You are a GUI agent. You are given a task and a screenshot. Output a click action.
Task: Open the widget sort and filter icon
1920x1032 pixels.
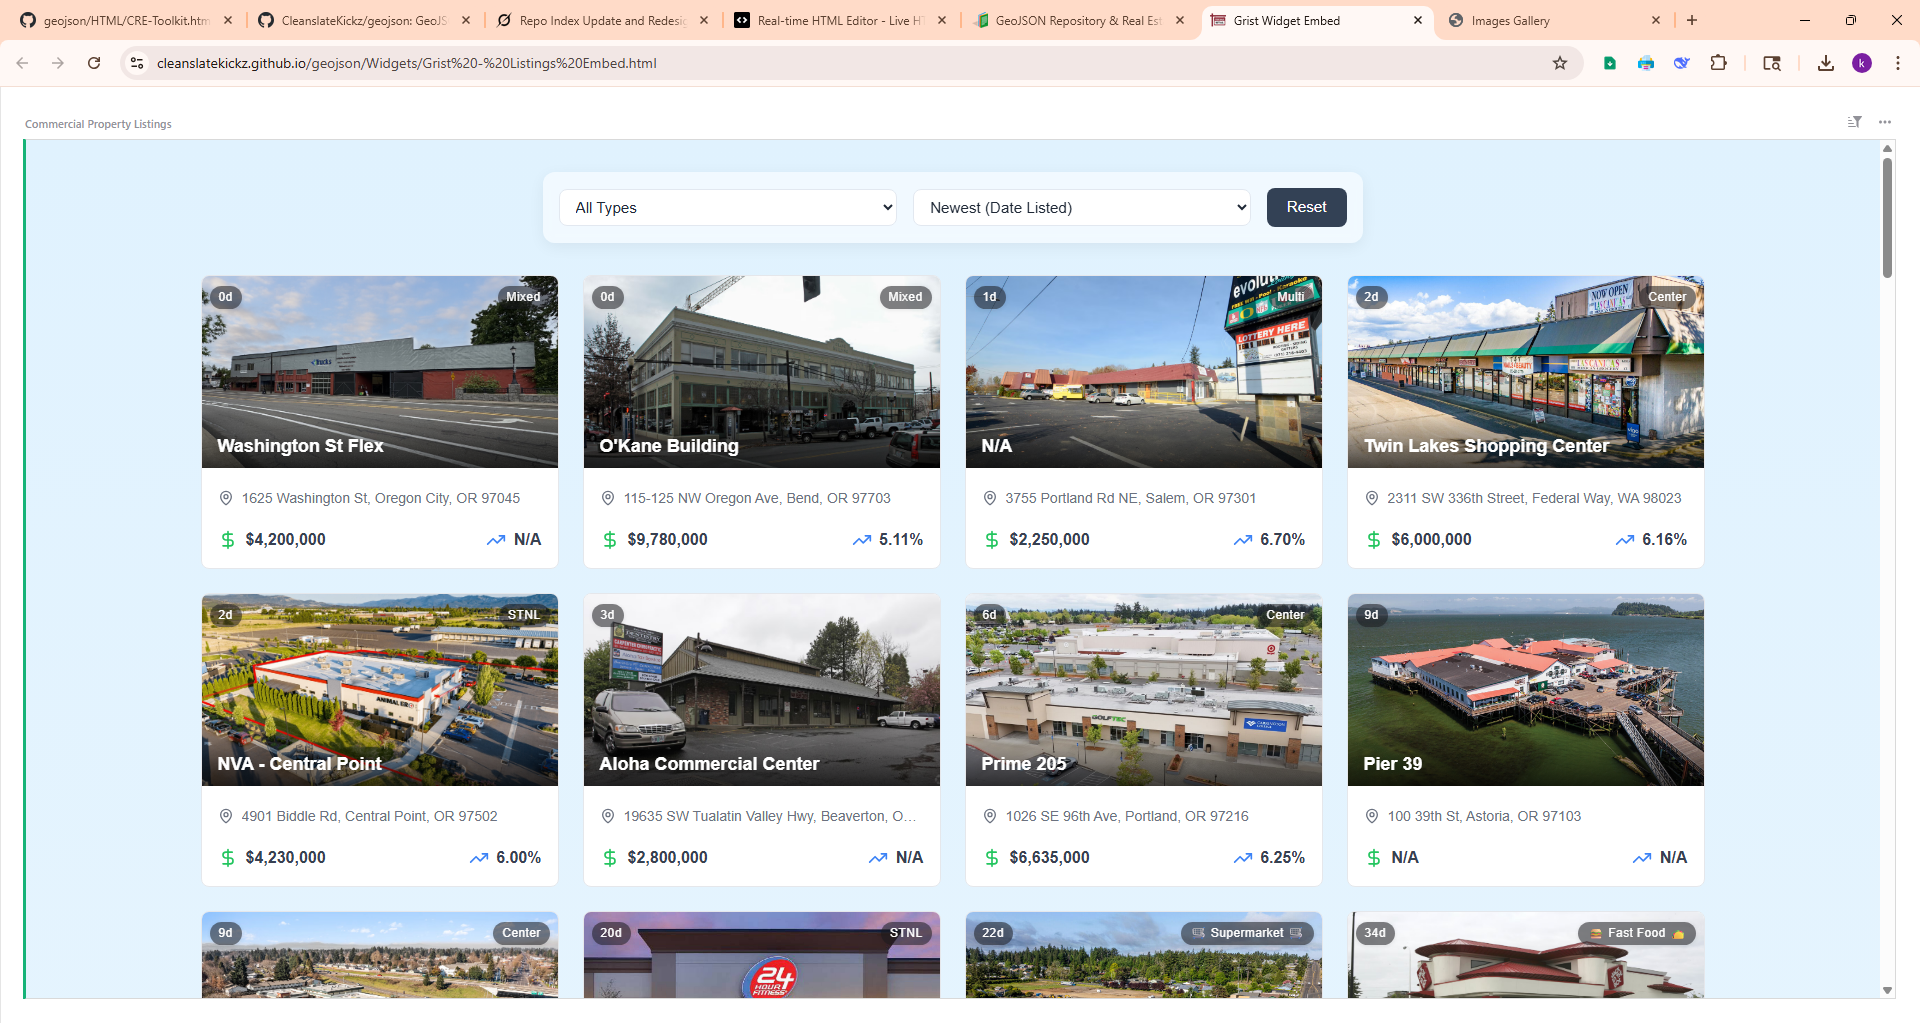[x=1854, y=122]
